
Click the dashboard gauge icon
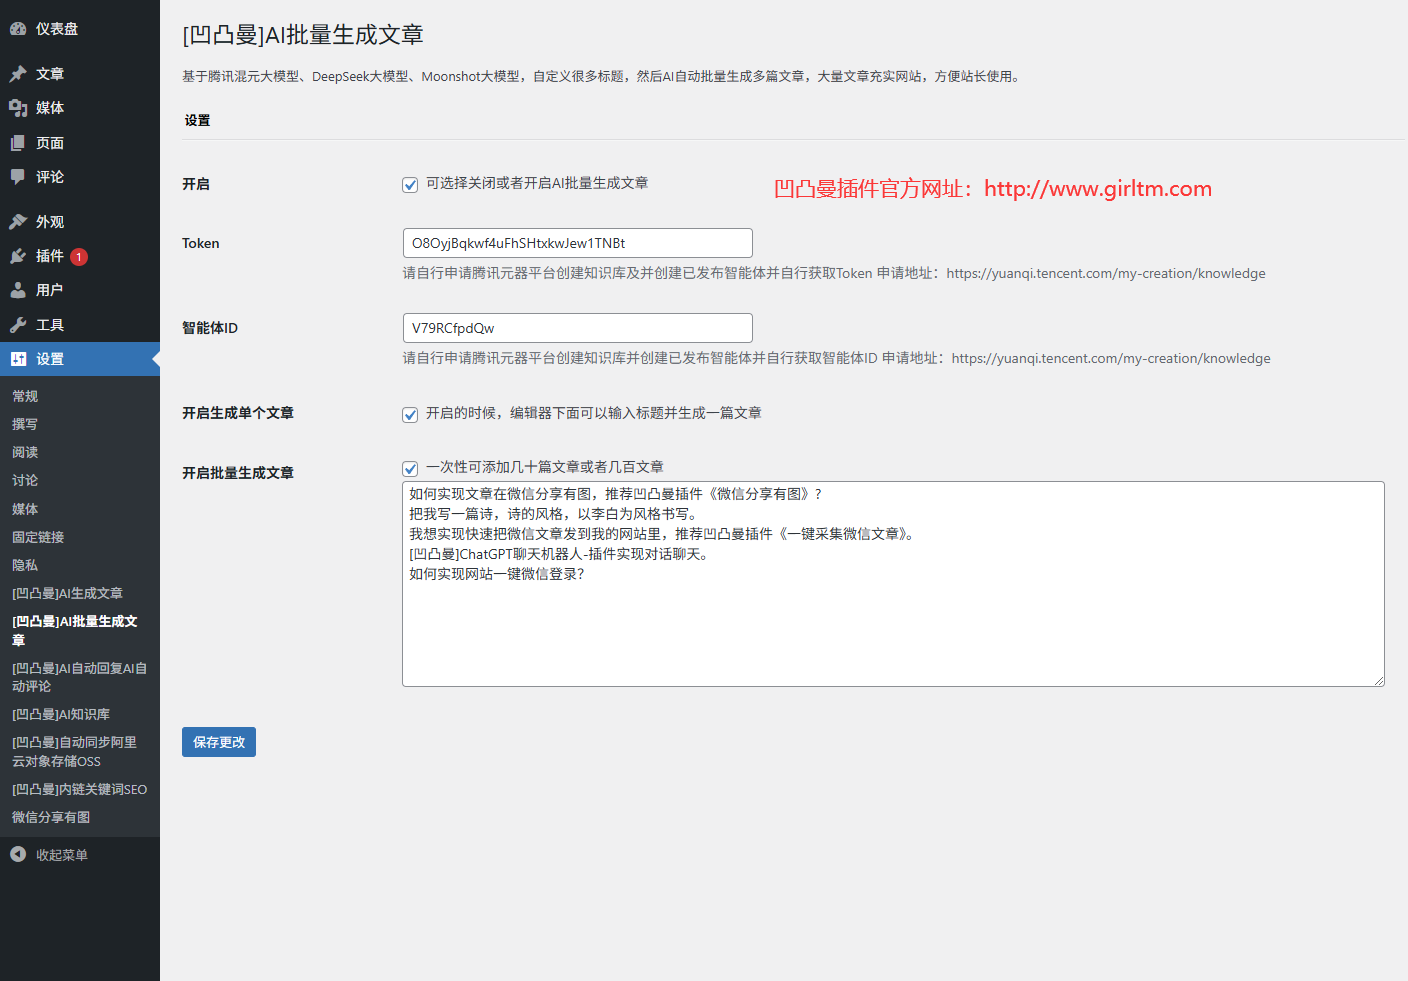(x=18, y=29)
